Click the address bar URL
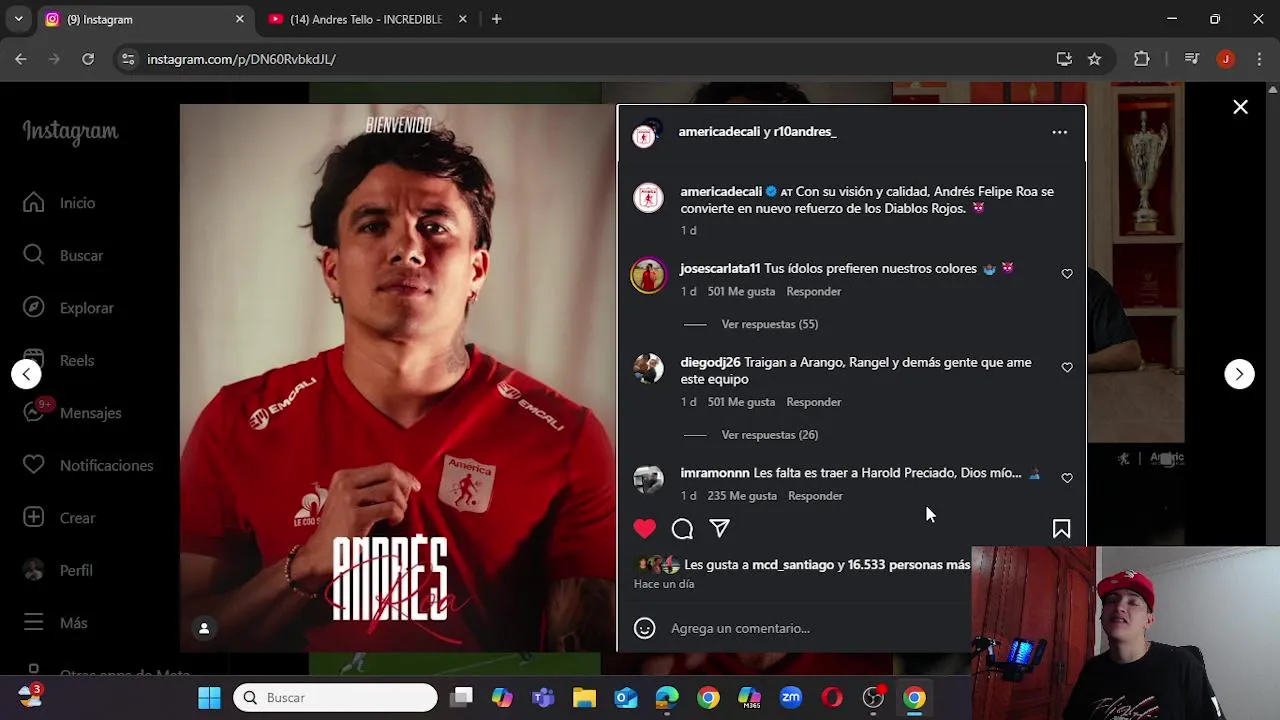Image resolution: width=1280 pixels, height=720 pixels. pos(241,59)
